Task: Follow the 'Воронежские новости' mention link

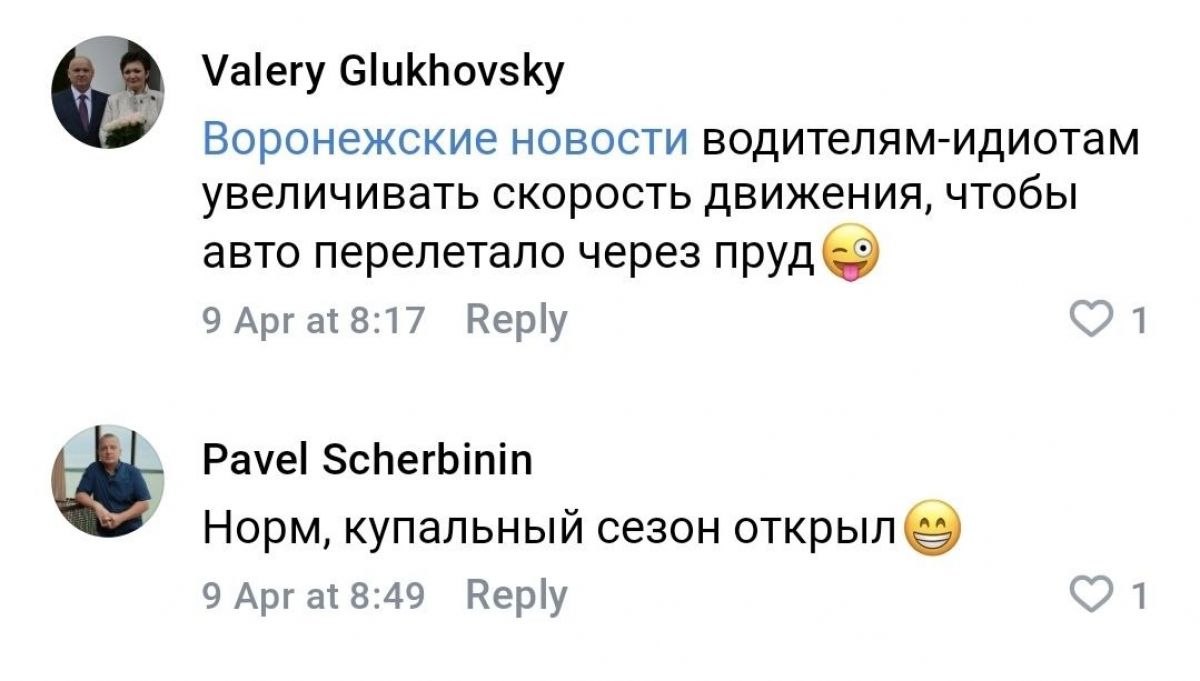Action: pyautogui.click(x=446, y=142)
